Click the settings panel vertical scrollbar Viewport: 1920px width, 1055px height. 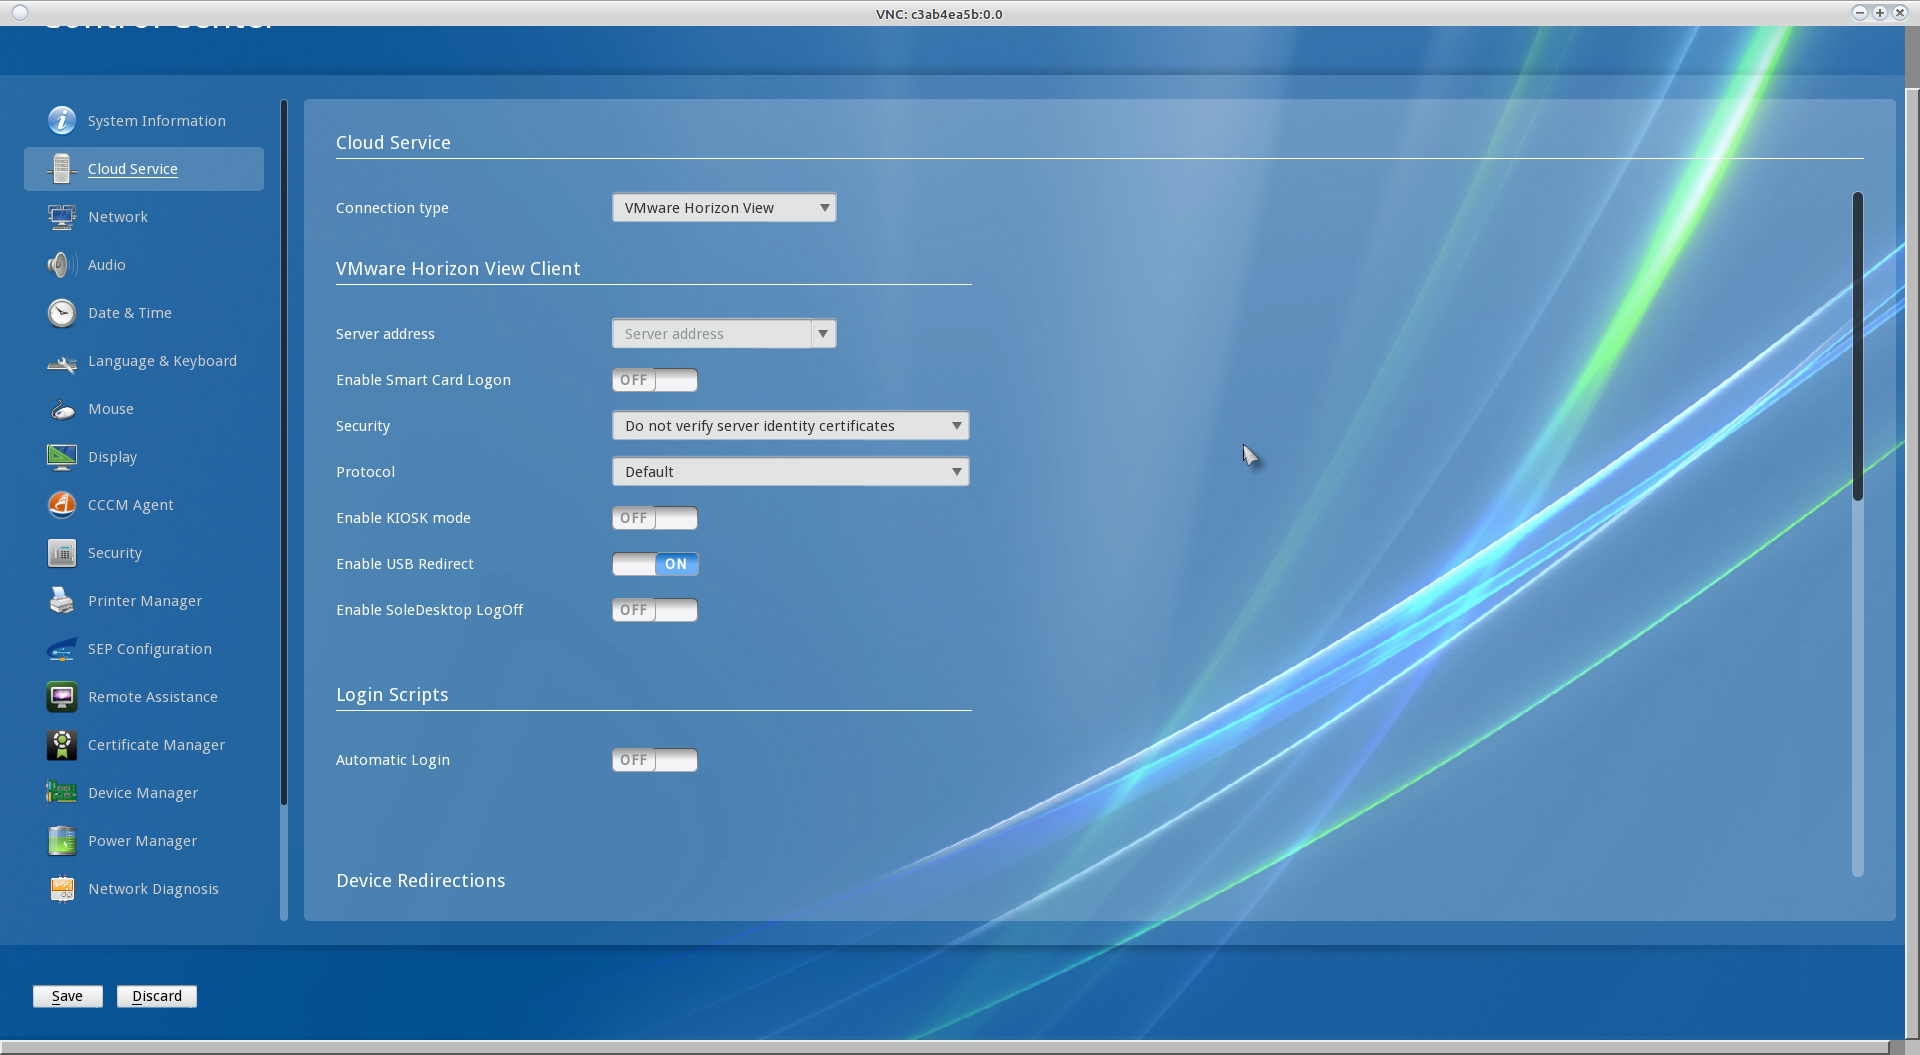1858,346
